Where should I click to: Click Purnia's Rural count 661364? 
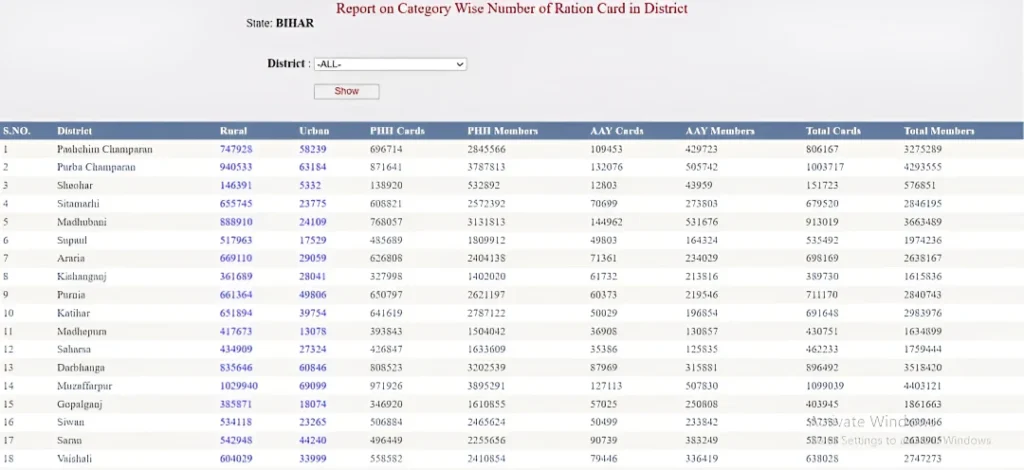(x=236, y=295)
